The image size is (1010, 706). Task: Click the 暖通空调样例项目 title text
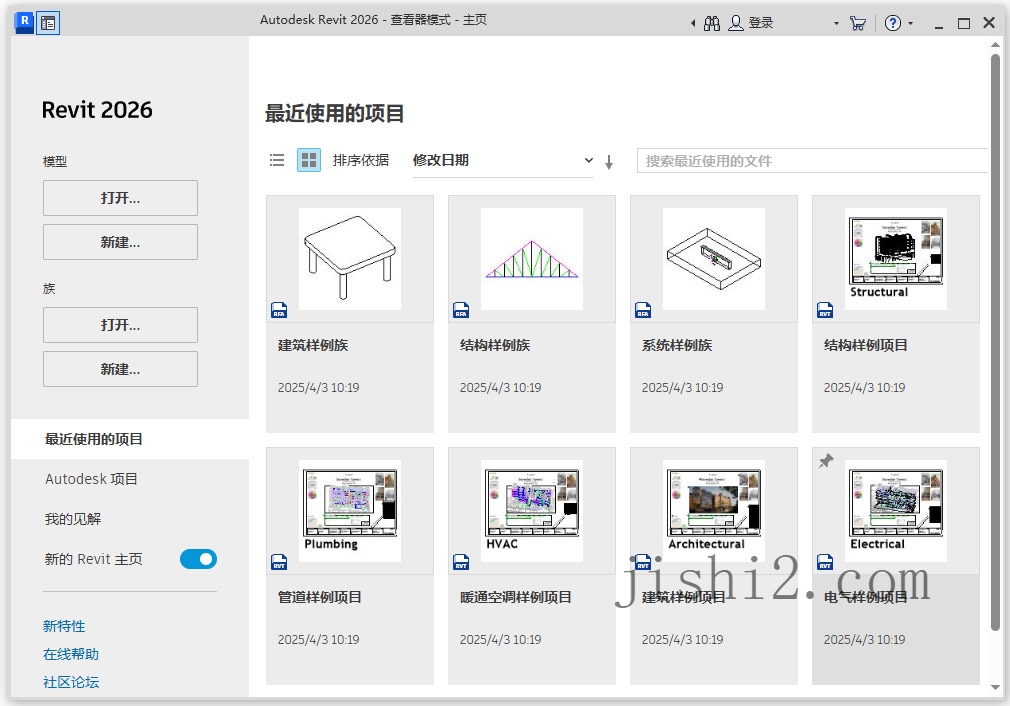[516, 597]
